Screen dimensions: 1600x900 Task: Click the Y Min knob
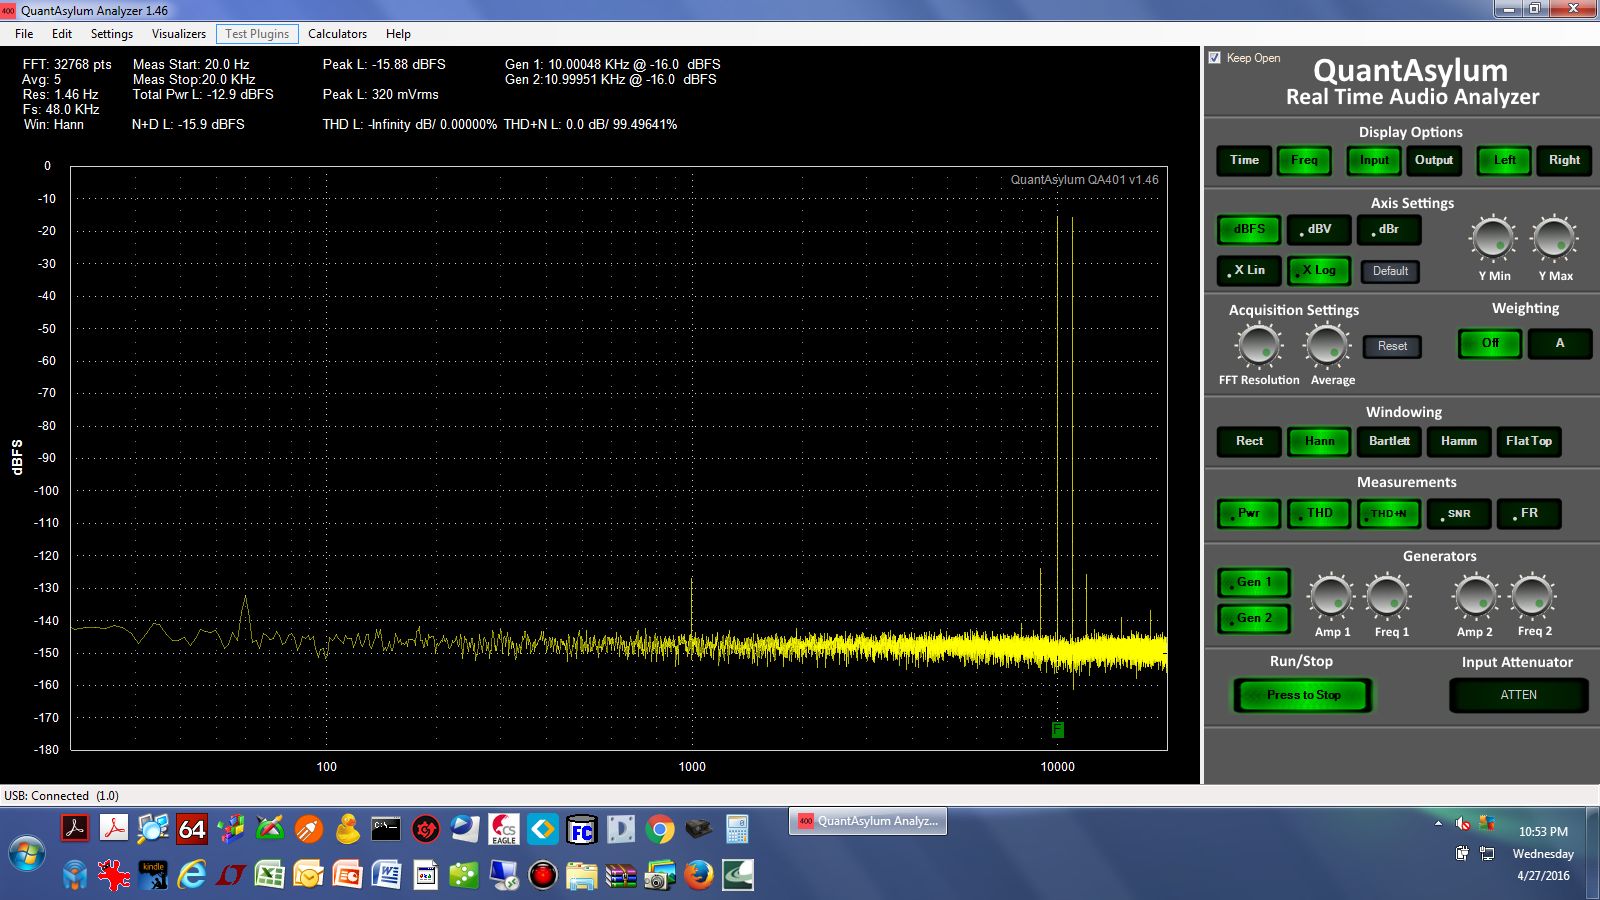point(1493,239)
